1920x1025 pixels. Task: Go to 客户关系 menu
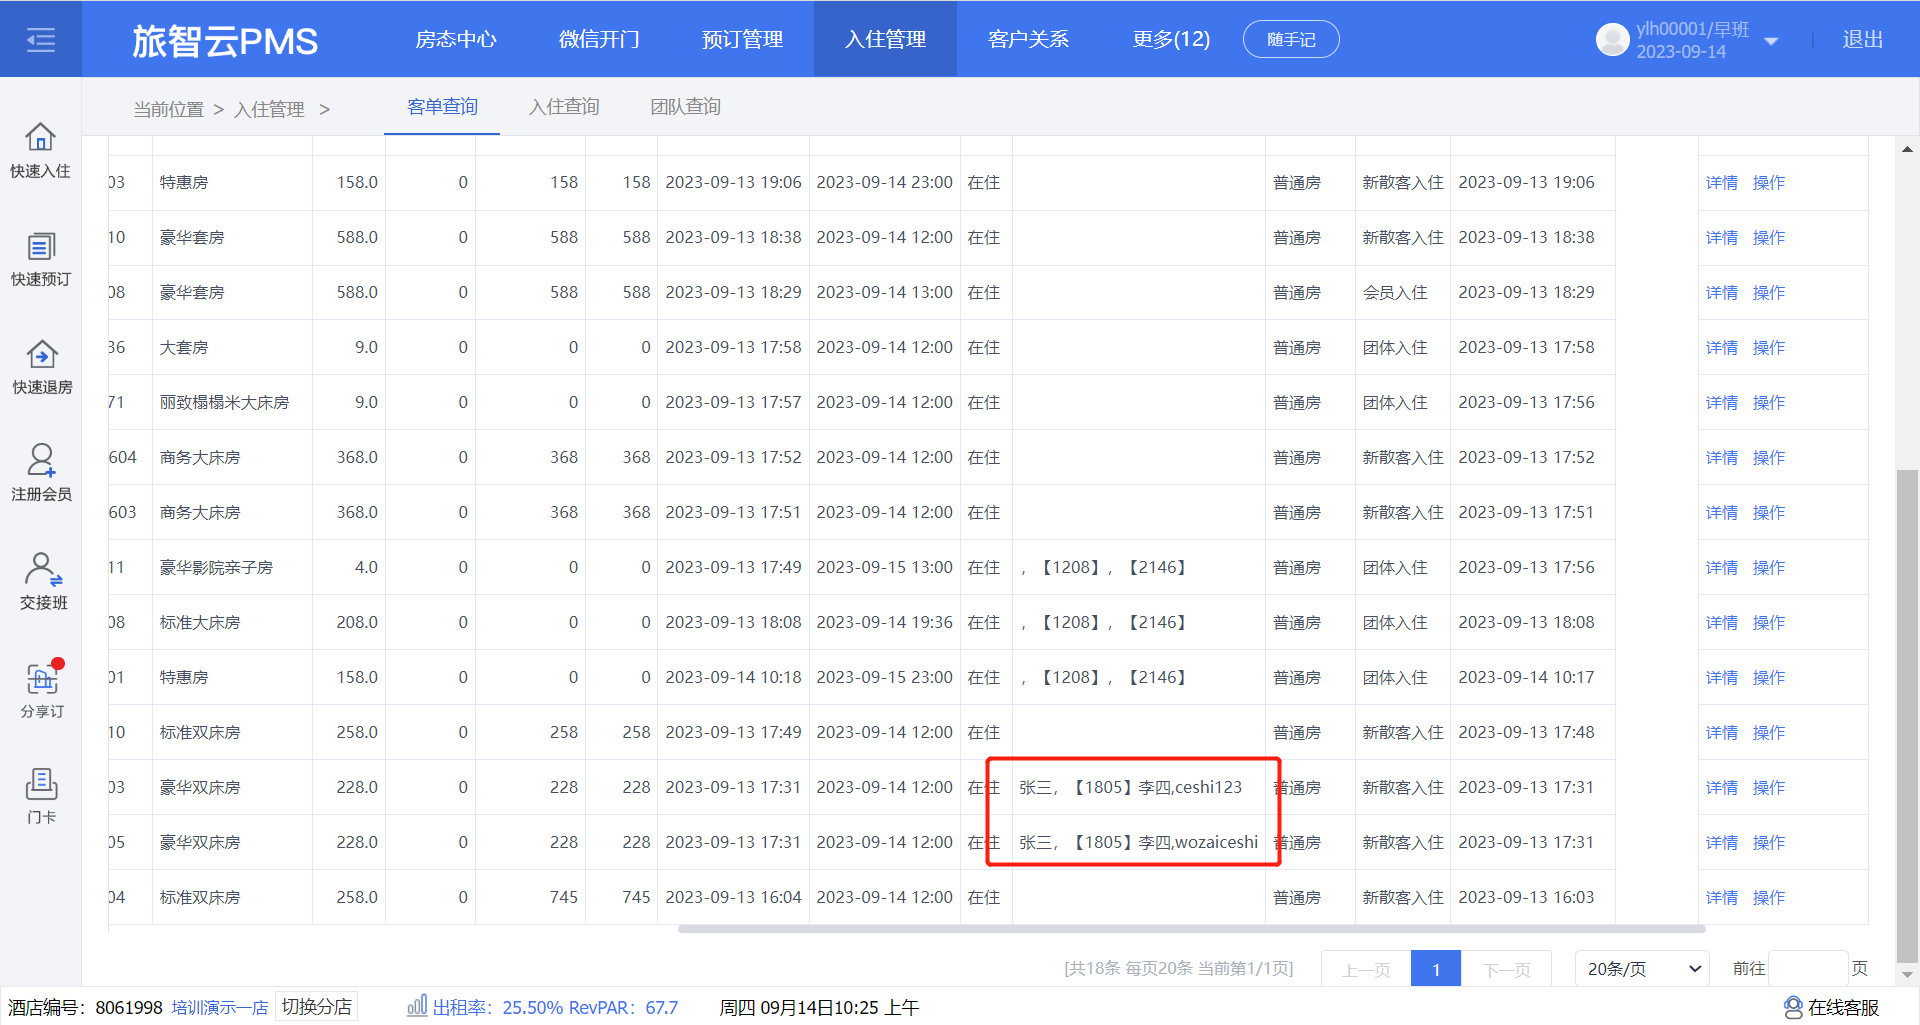click(1028, 39)
